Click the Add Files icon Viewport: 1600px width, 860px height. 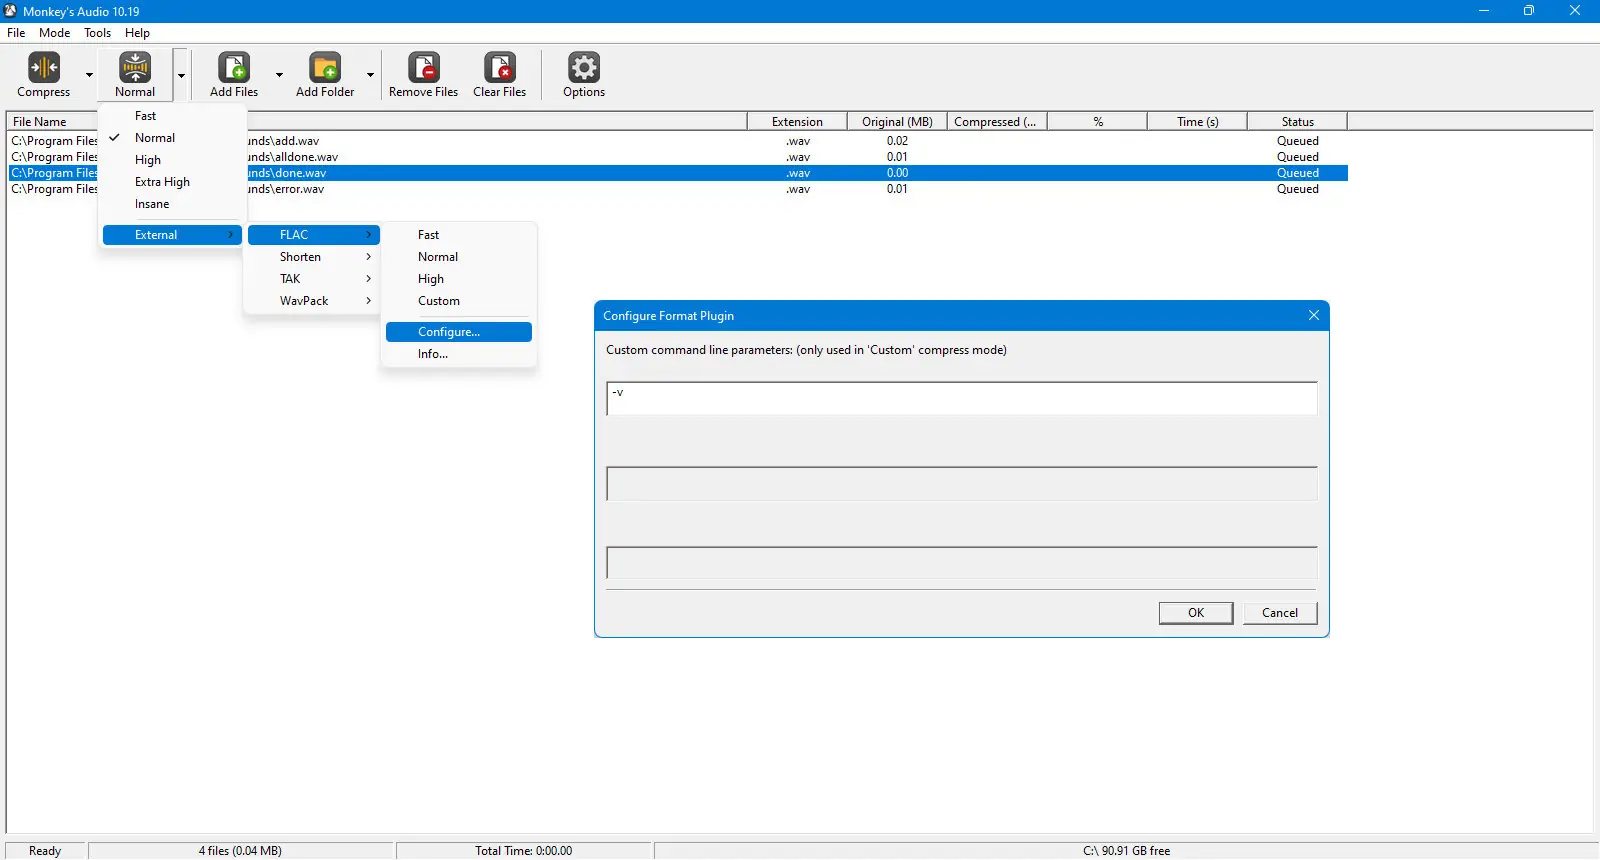[x=234, y=68]
